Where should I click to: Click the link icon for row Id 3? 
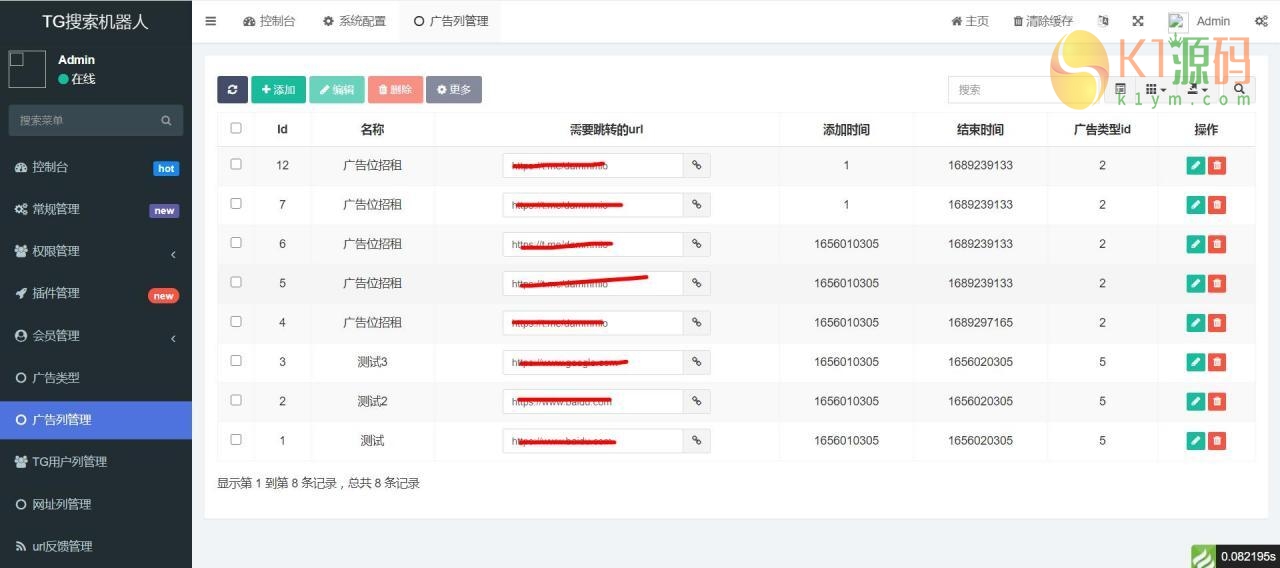click(697, 362)
